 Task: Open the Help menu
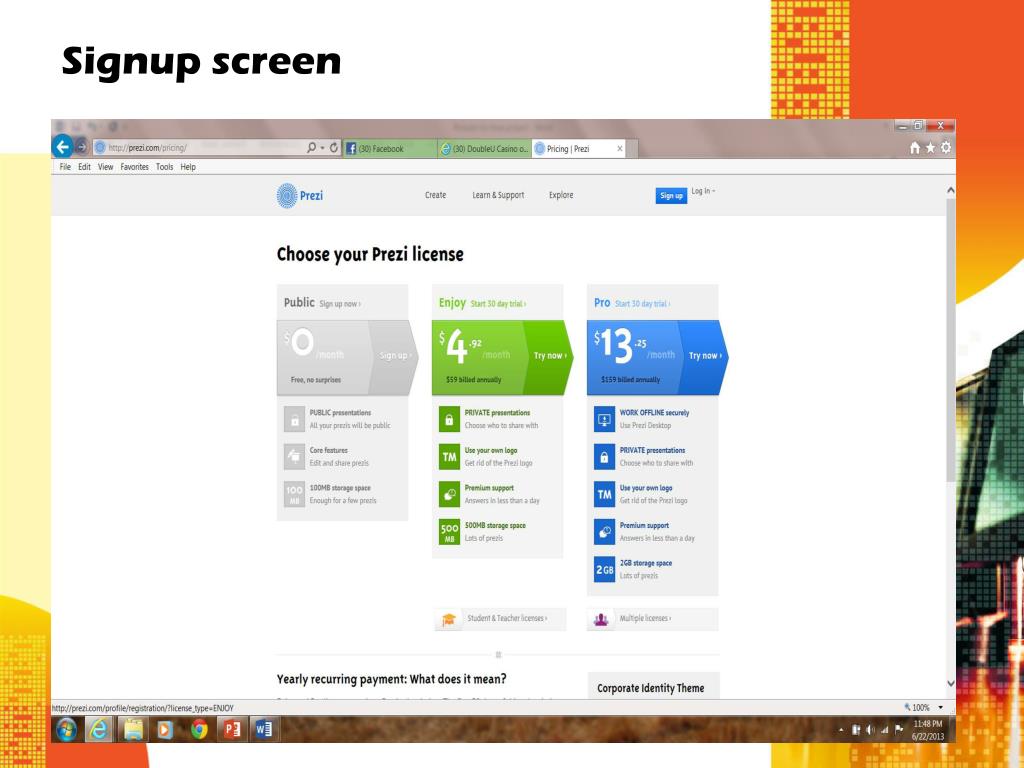click(x=188, y=167)
